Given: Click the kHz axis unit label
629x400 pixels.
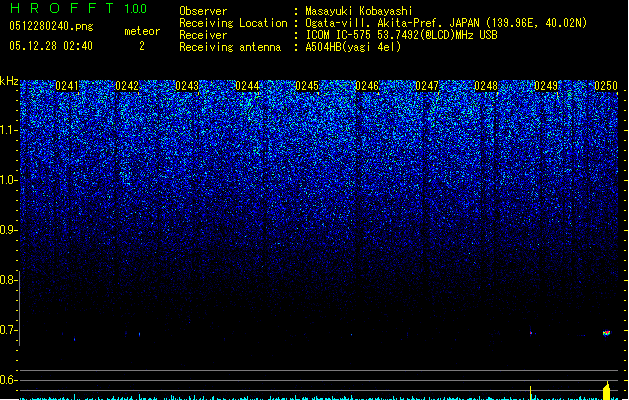Looking at the screenshot, I should [x=9, y=81].
